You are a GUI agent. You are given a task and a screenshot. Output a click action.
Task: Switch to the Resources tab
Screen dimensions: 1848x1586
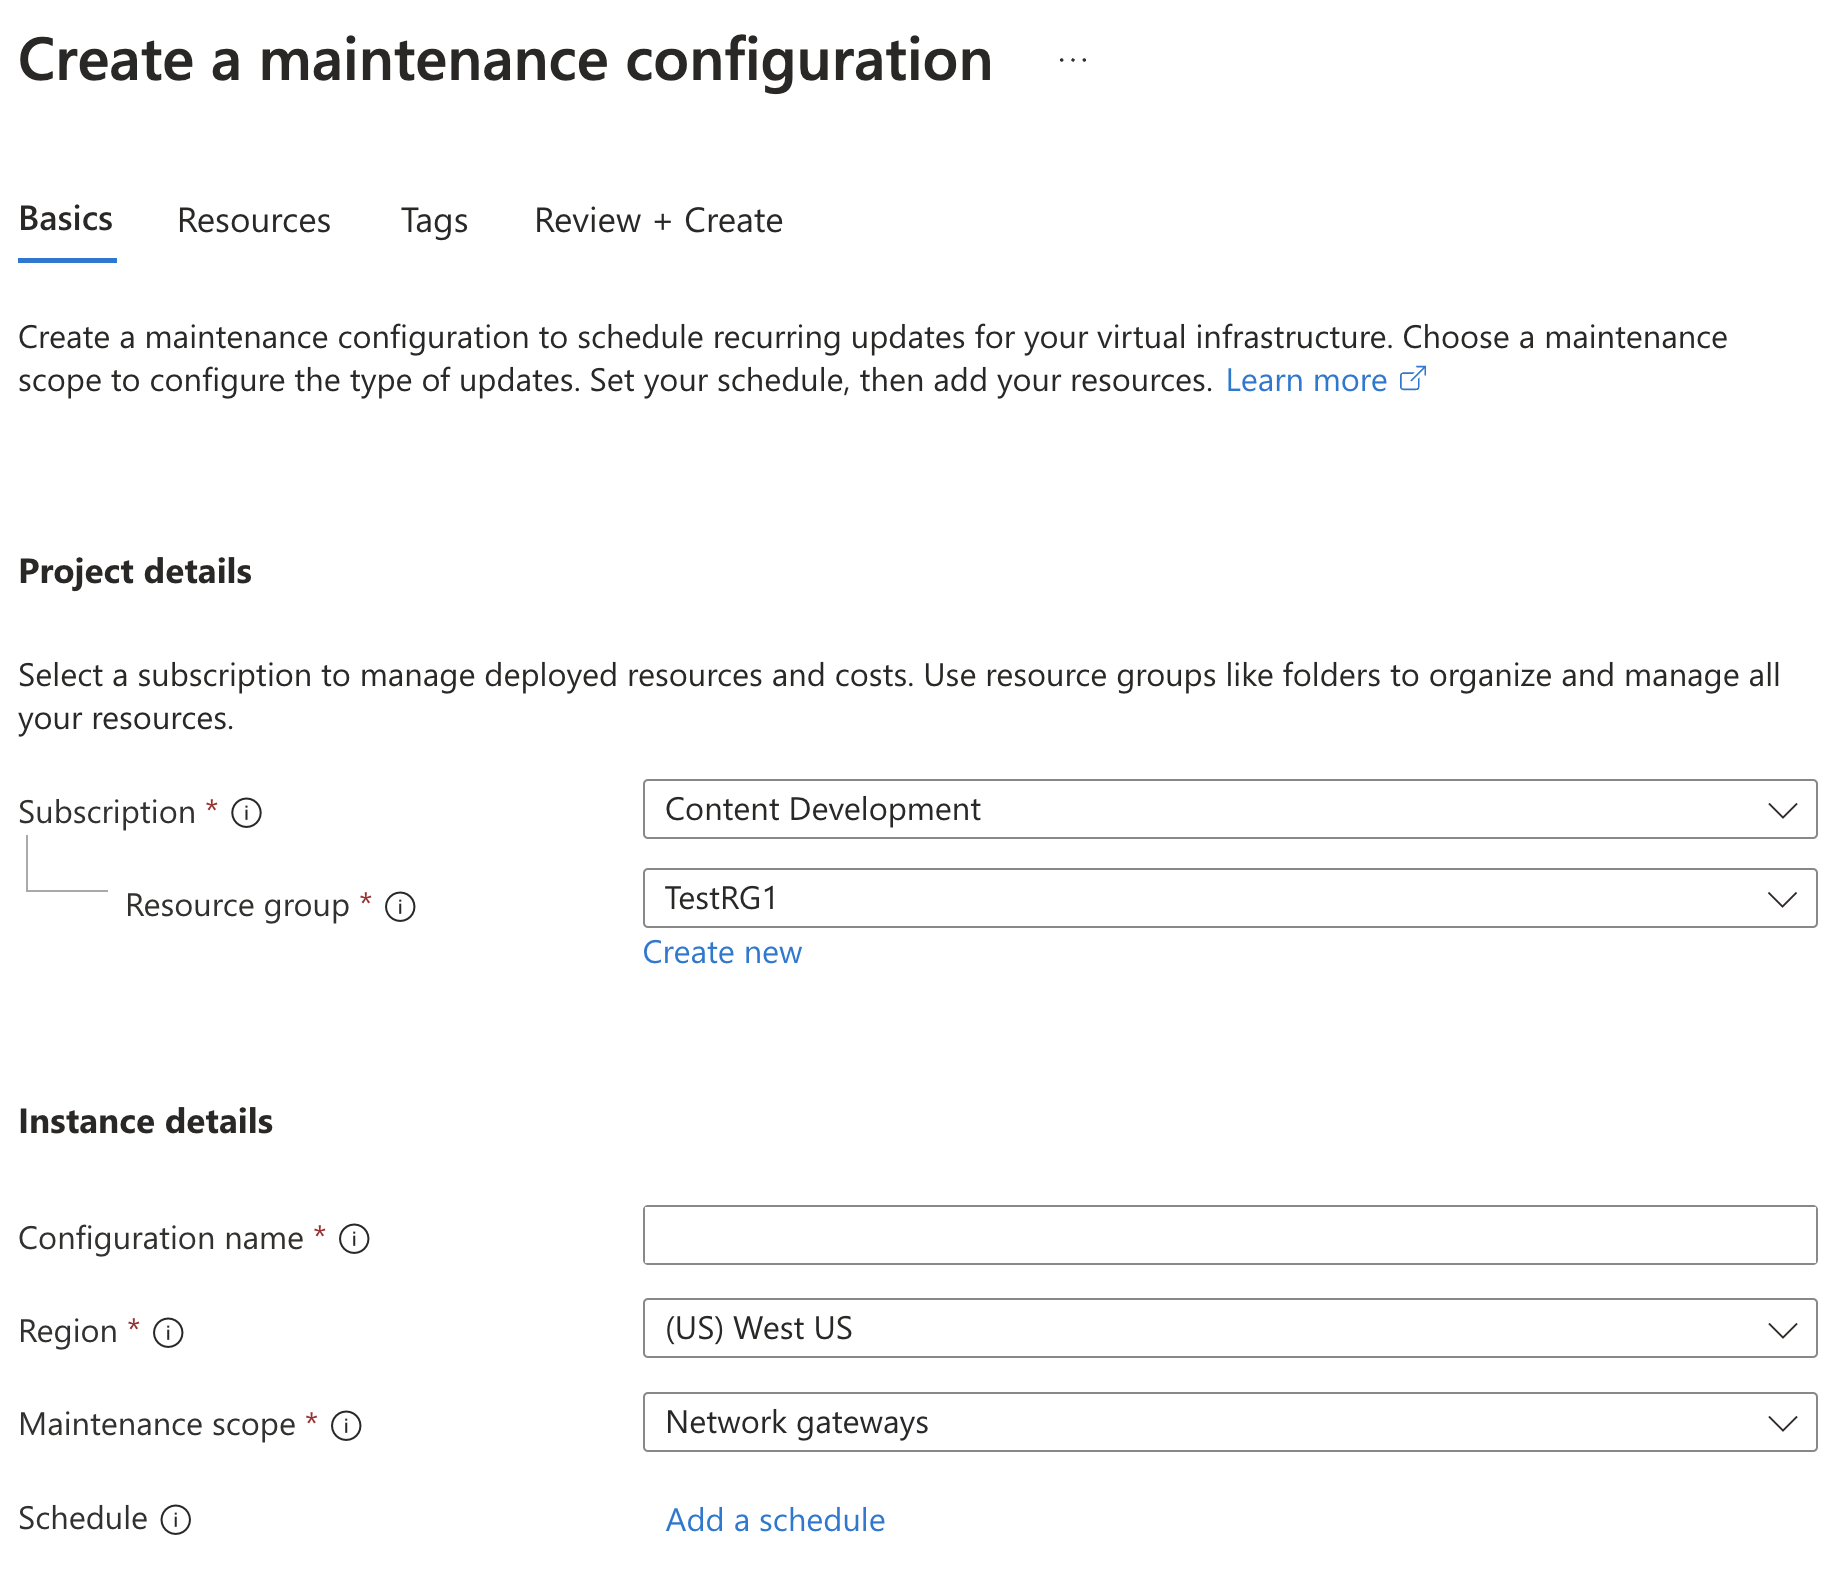tap(254, 220)
